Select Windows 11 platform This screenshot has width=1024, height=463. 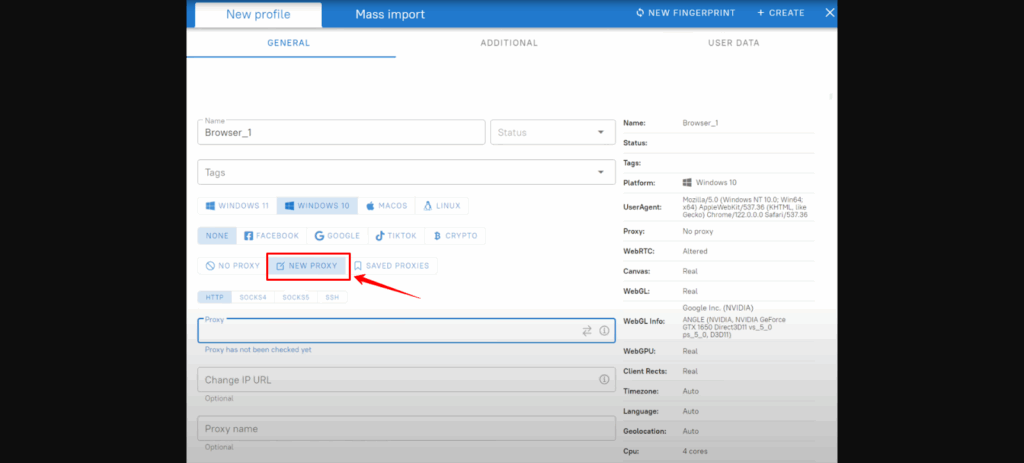(237, 206)
